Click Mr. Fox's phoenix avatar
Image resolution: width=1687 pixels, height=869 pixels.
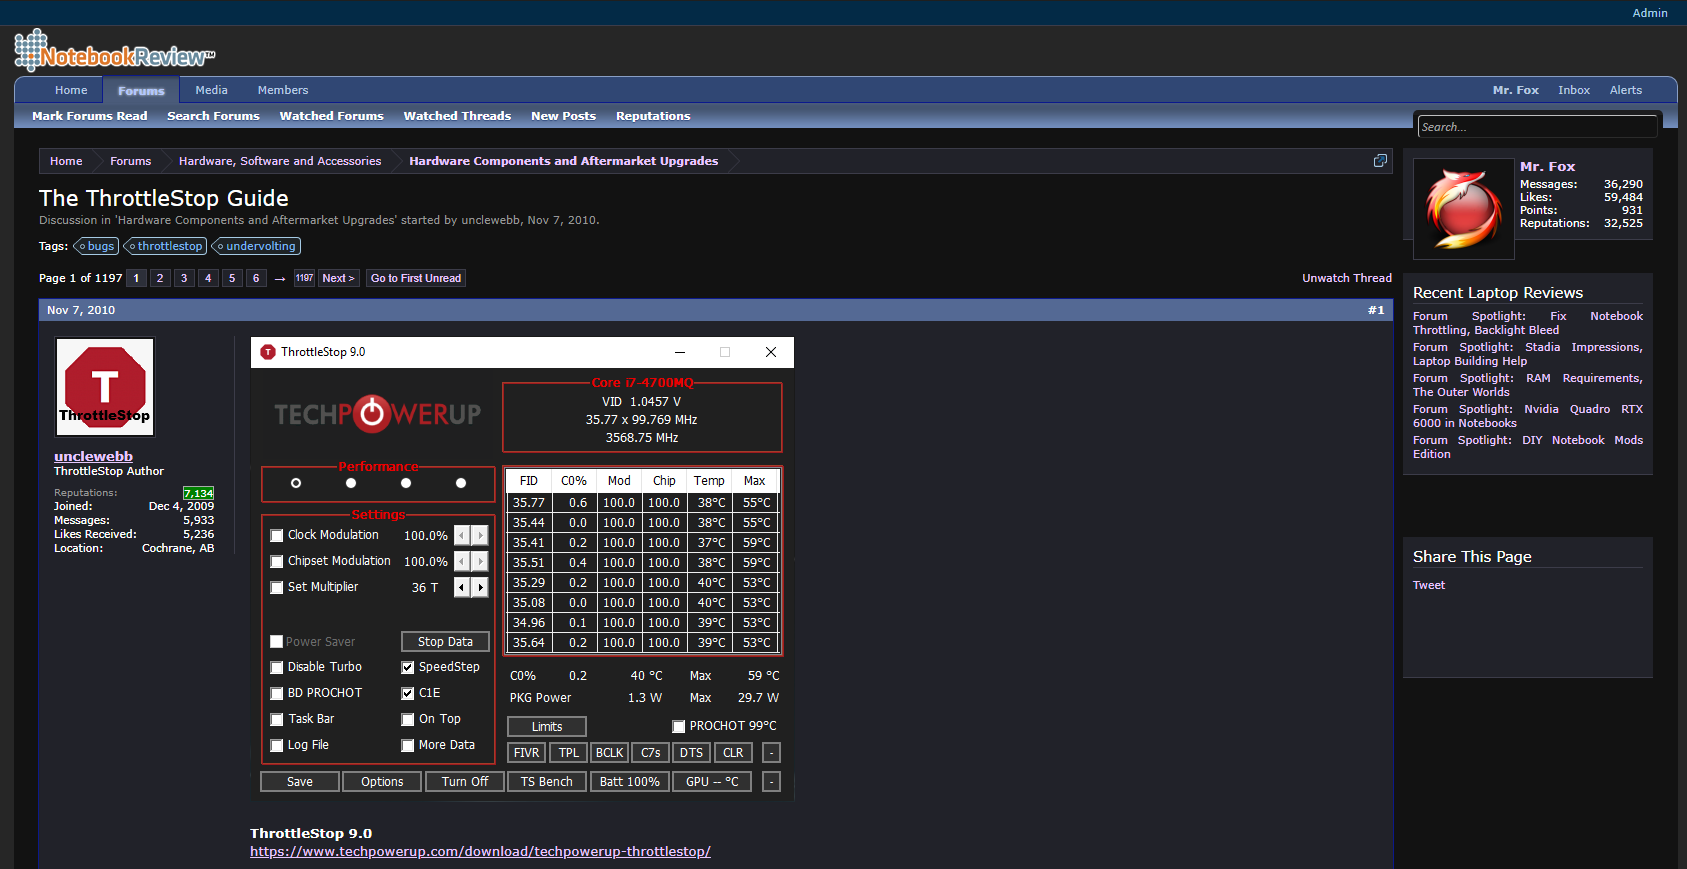click(x=1463, y=209)
